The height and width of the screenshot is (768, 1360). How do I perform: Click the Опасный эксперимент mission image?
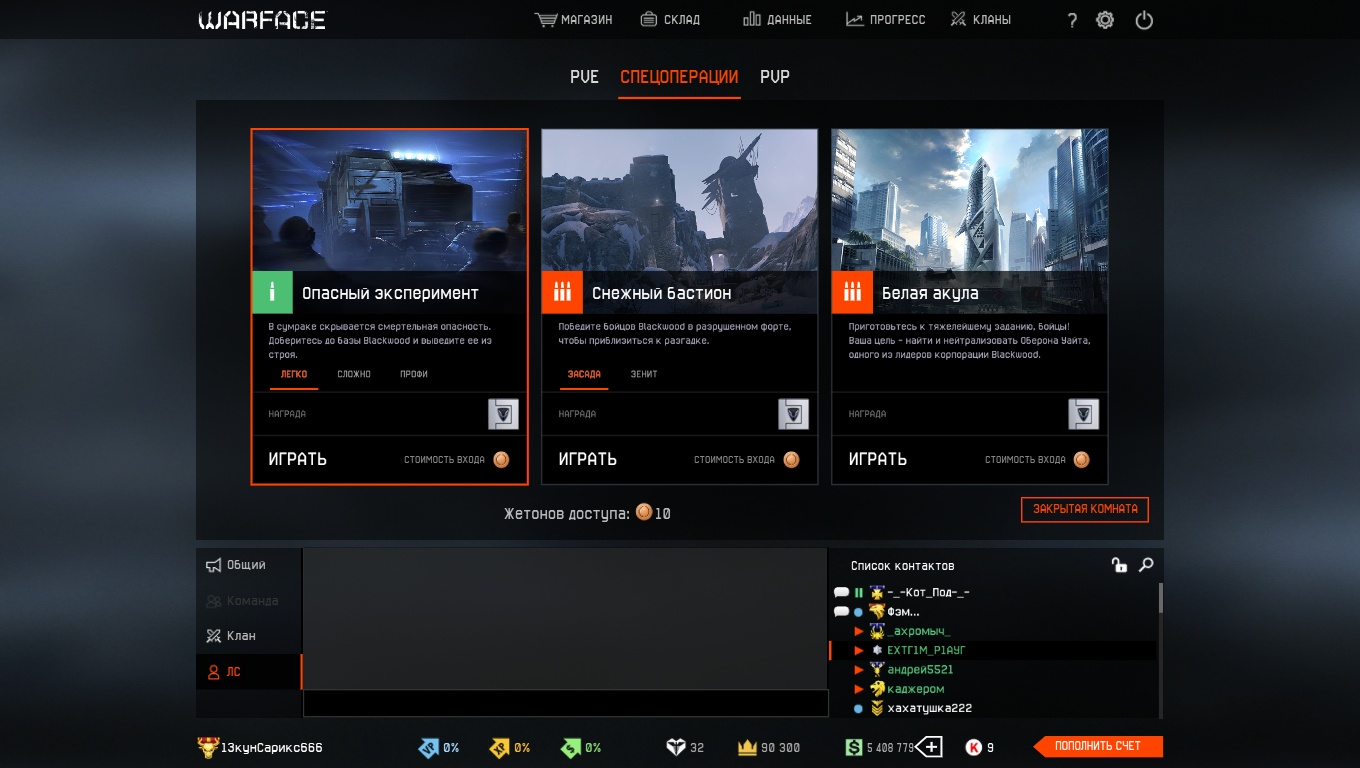[x=390, y=200]
